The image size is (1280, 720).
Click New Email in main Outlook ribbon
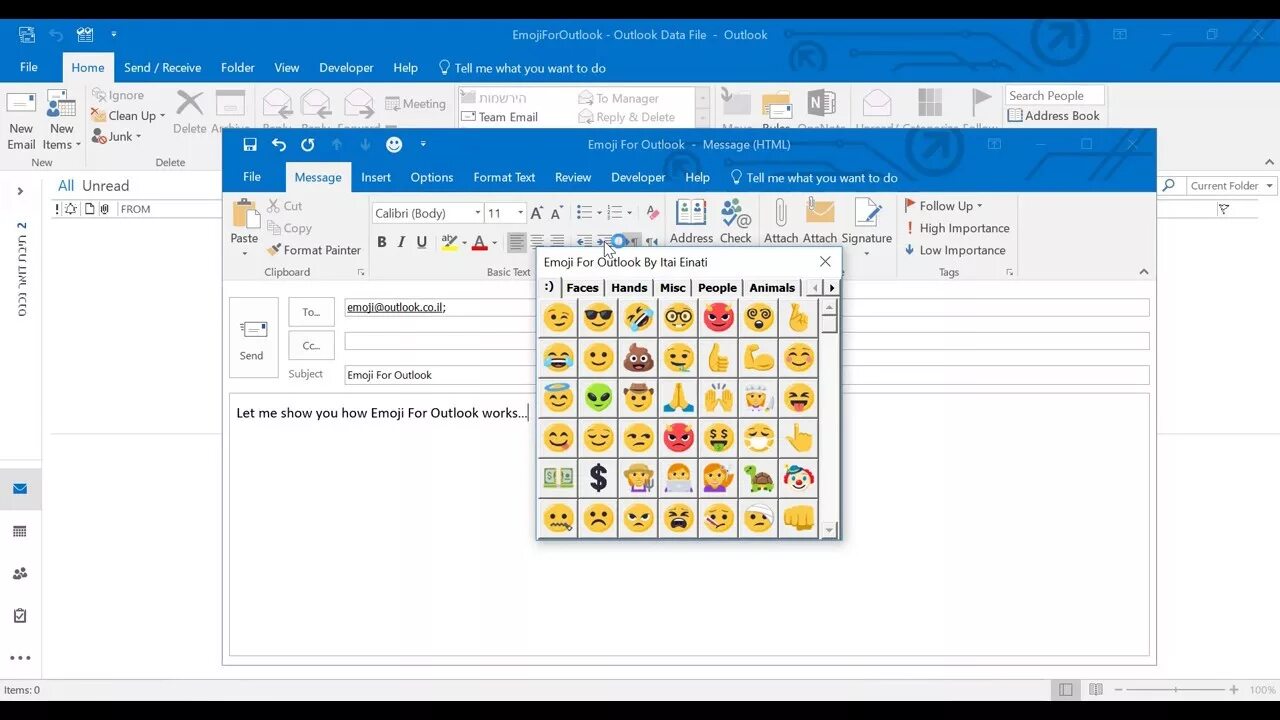[21, 121]
